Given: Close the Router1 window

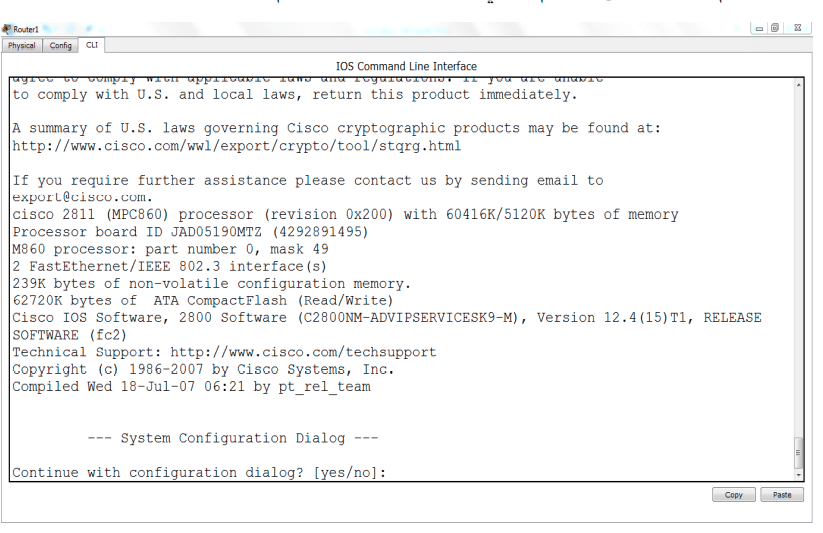Looking at the screenshot, I should [797, 28].
